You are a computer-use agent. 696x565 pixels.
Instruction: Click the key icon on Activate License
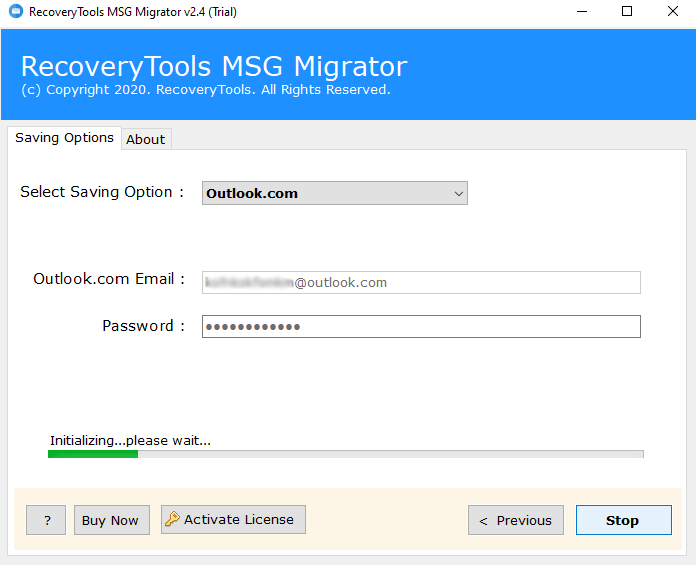(x=172, y=518)
